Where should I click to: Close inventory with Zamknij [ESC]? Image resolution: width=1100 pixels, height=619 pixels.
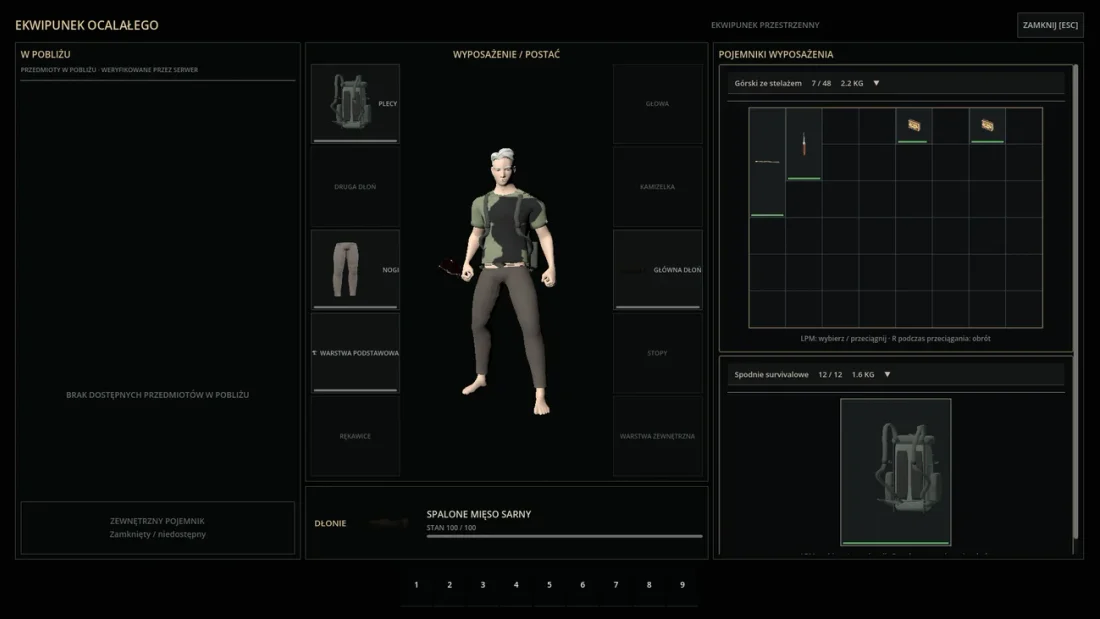[1050, 25]
